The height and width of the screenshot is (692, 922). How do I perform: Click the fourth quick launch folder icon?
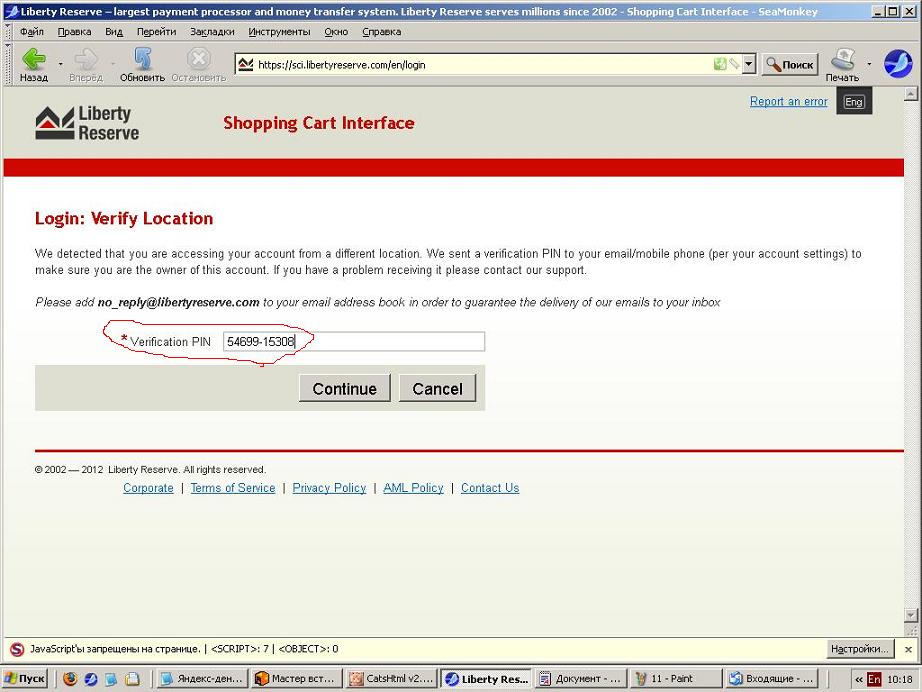132,679
